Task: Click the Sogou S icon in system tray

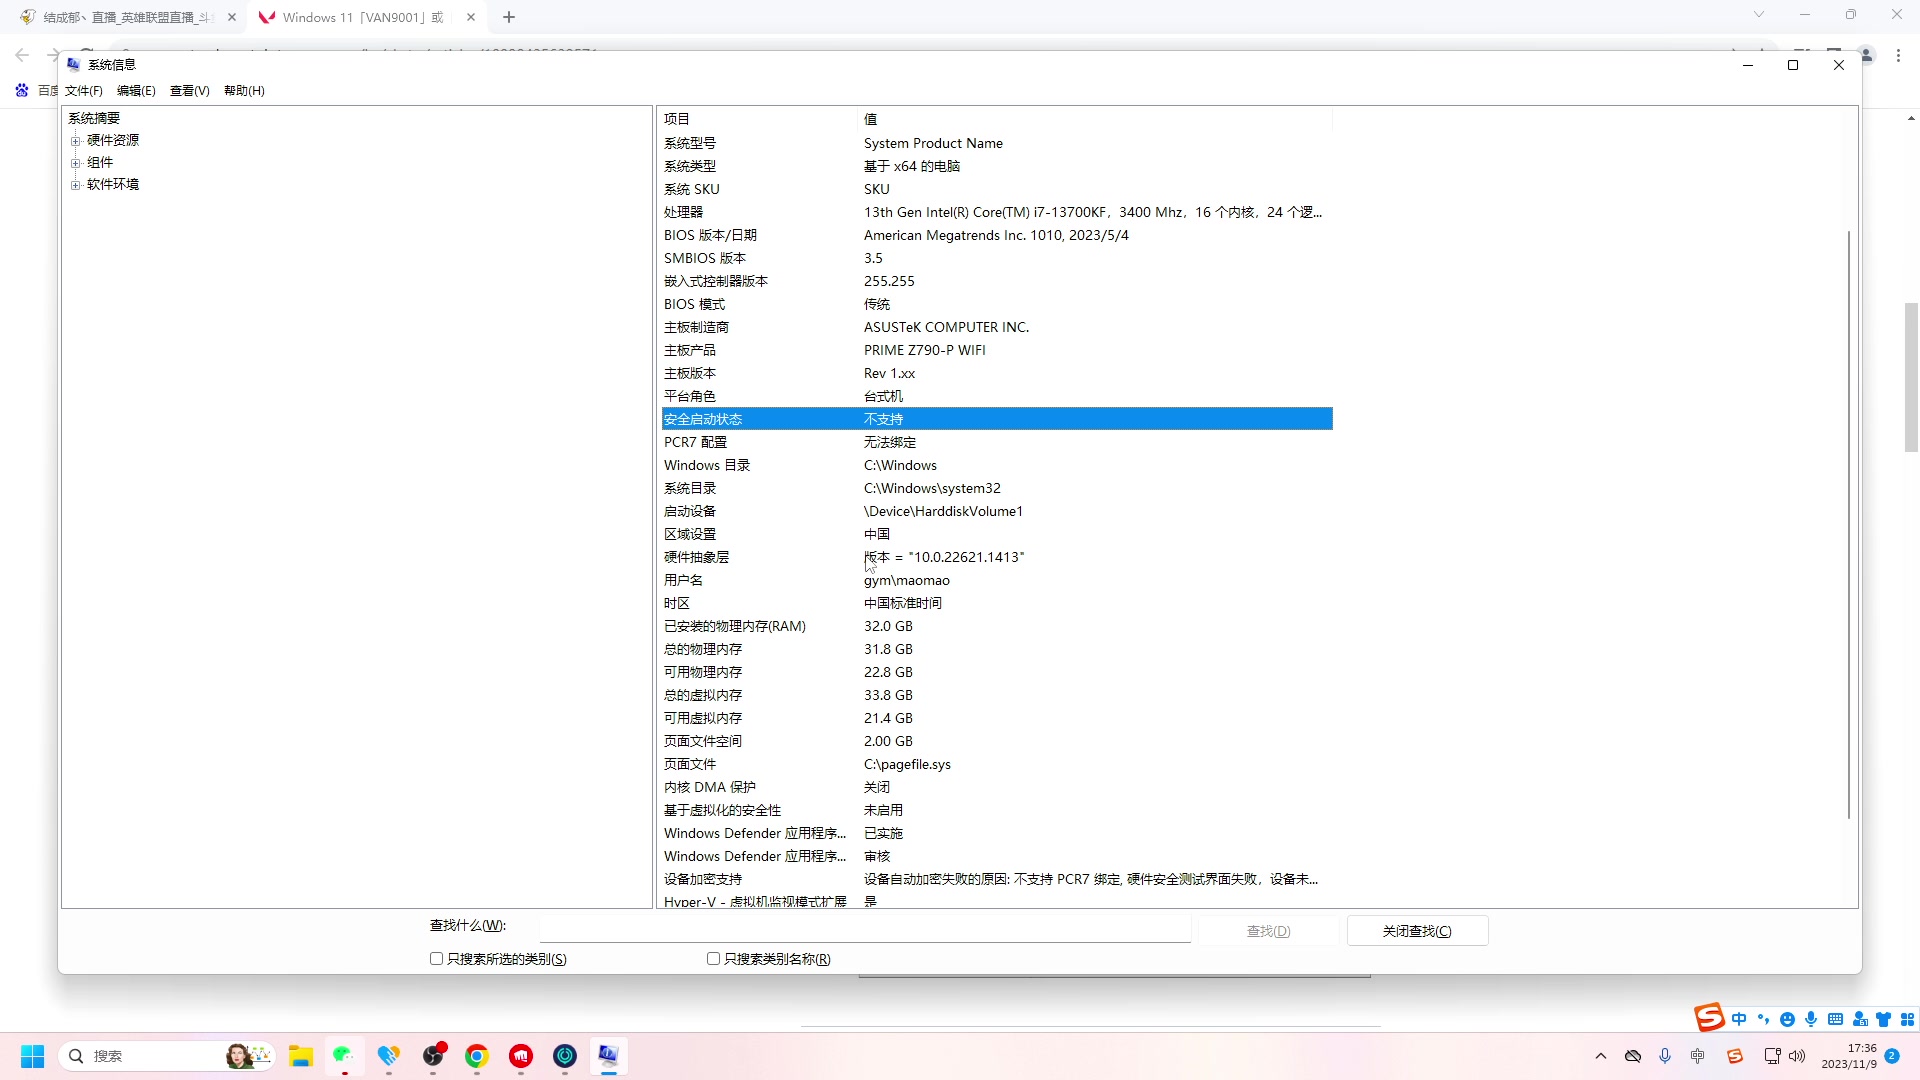Action: 1735,1056
